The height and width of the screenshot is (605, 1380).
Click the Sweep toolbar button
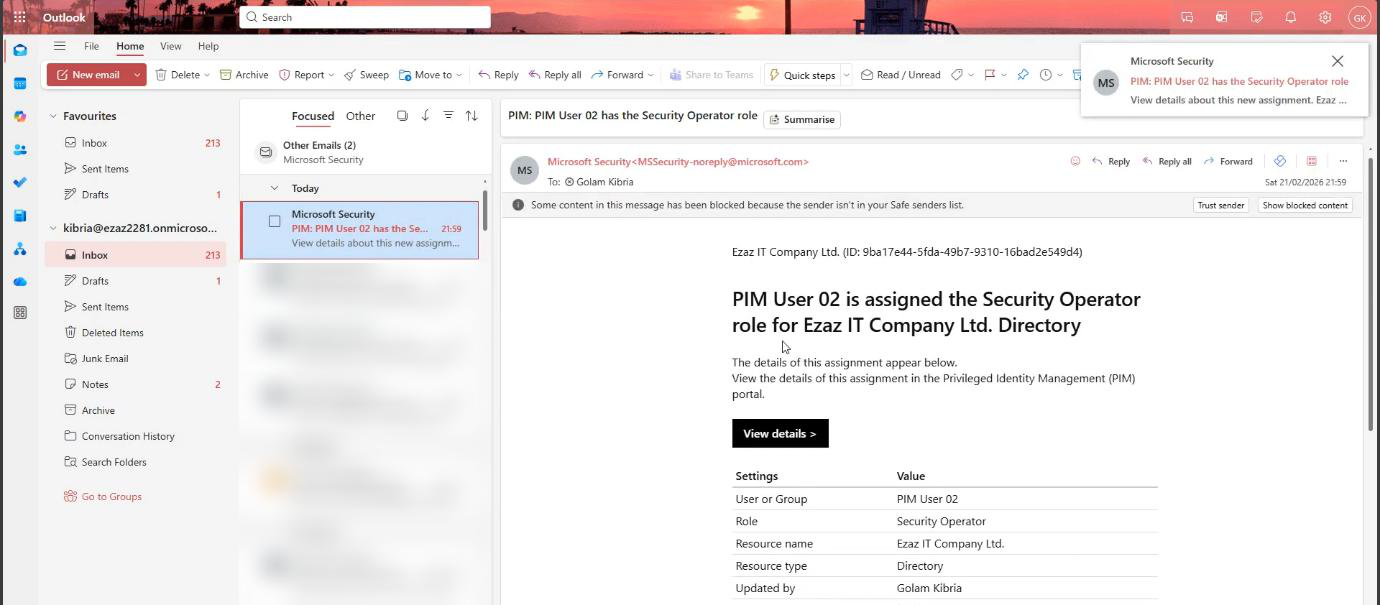pos(366,75)
